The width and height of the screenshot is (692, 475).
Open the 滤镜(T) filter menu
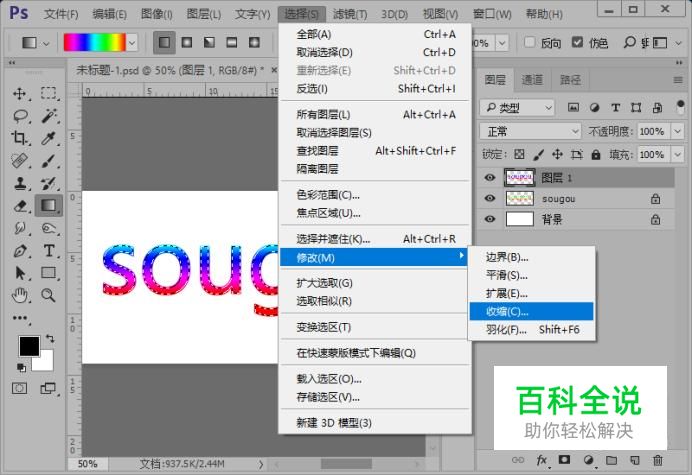(350, 14)
